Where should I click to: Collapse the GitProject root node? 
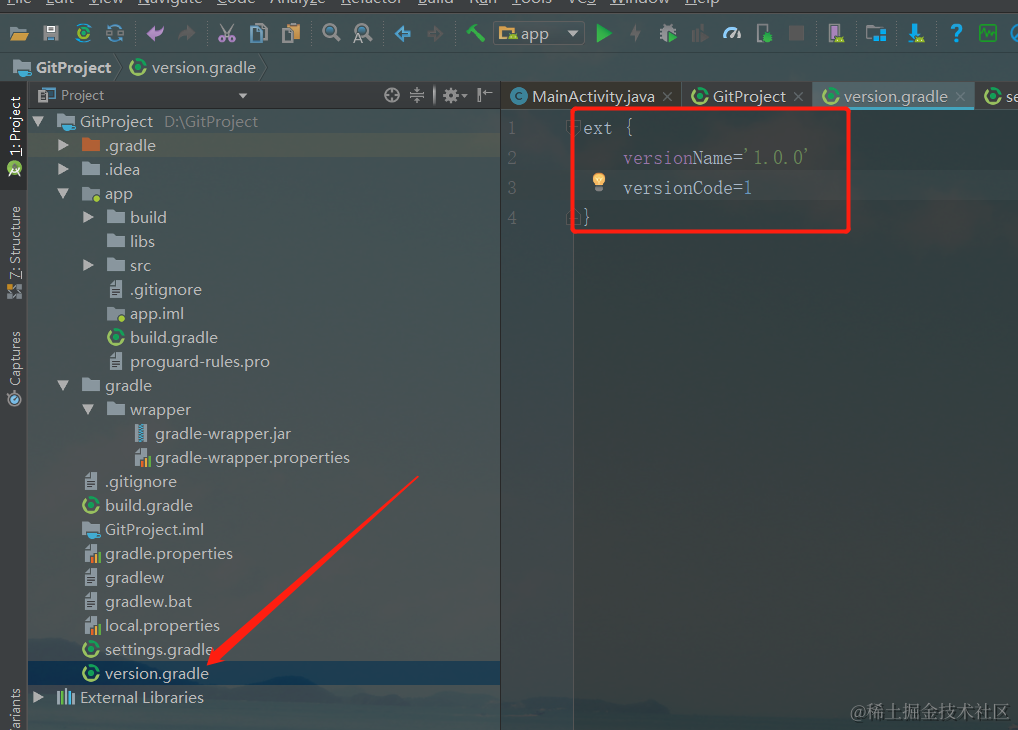38,121
